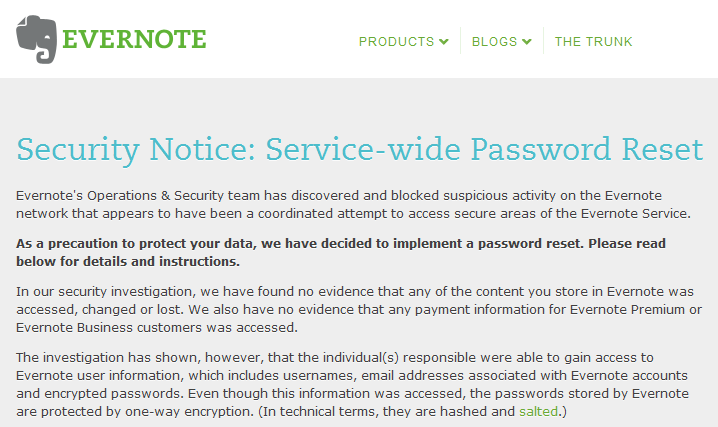
Task: Click the words 'Evernote Business customers'
Action: point(109,328)
